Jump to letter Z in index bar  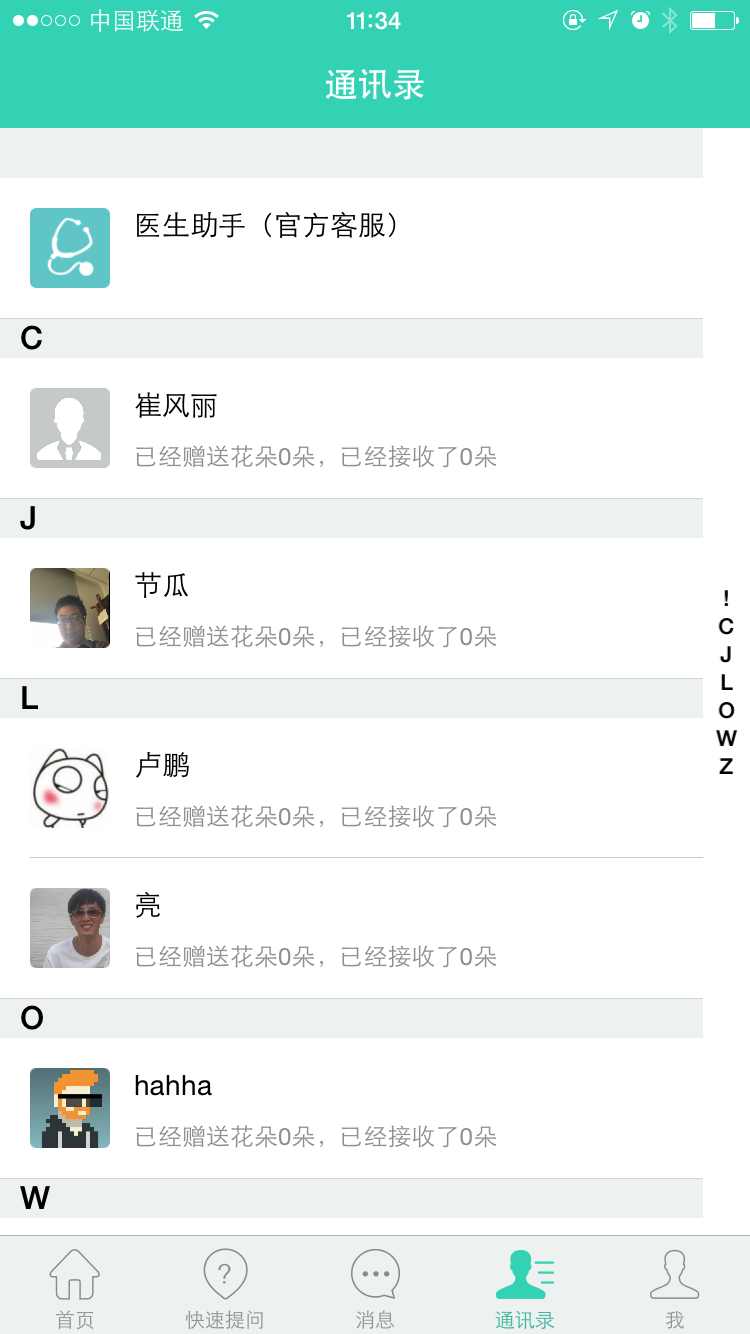(726, 767)
